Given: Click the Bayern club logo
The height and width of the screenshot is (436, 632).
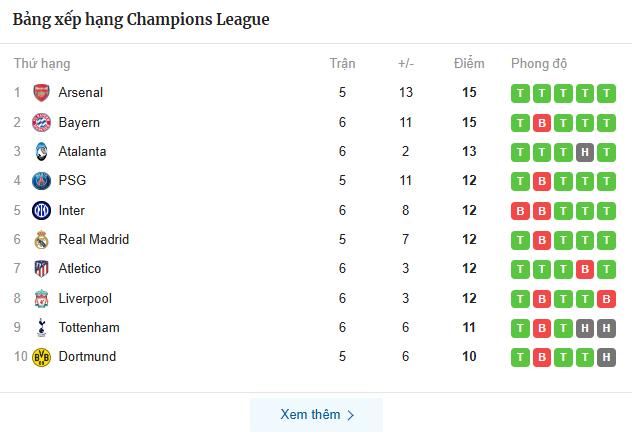Looking at the screenshot, I should click(x=41, y=122).
